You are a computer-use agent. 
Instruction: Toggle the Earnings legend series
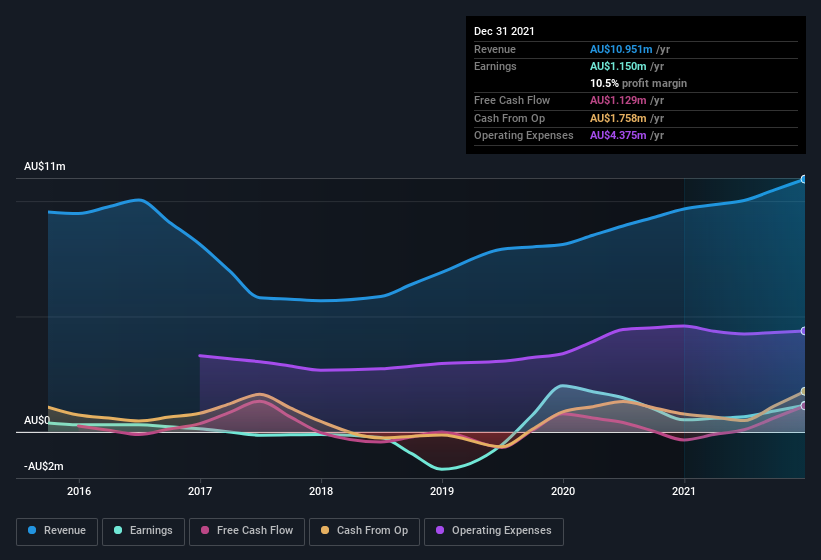(x=142, y=530)
